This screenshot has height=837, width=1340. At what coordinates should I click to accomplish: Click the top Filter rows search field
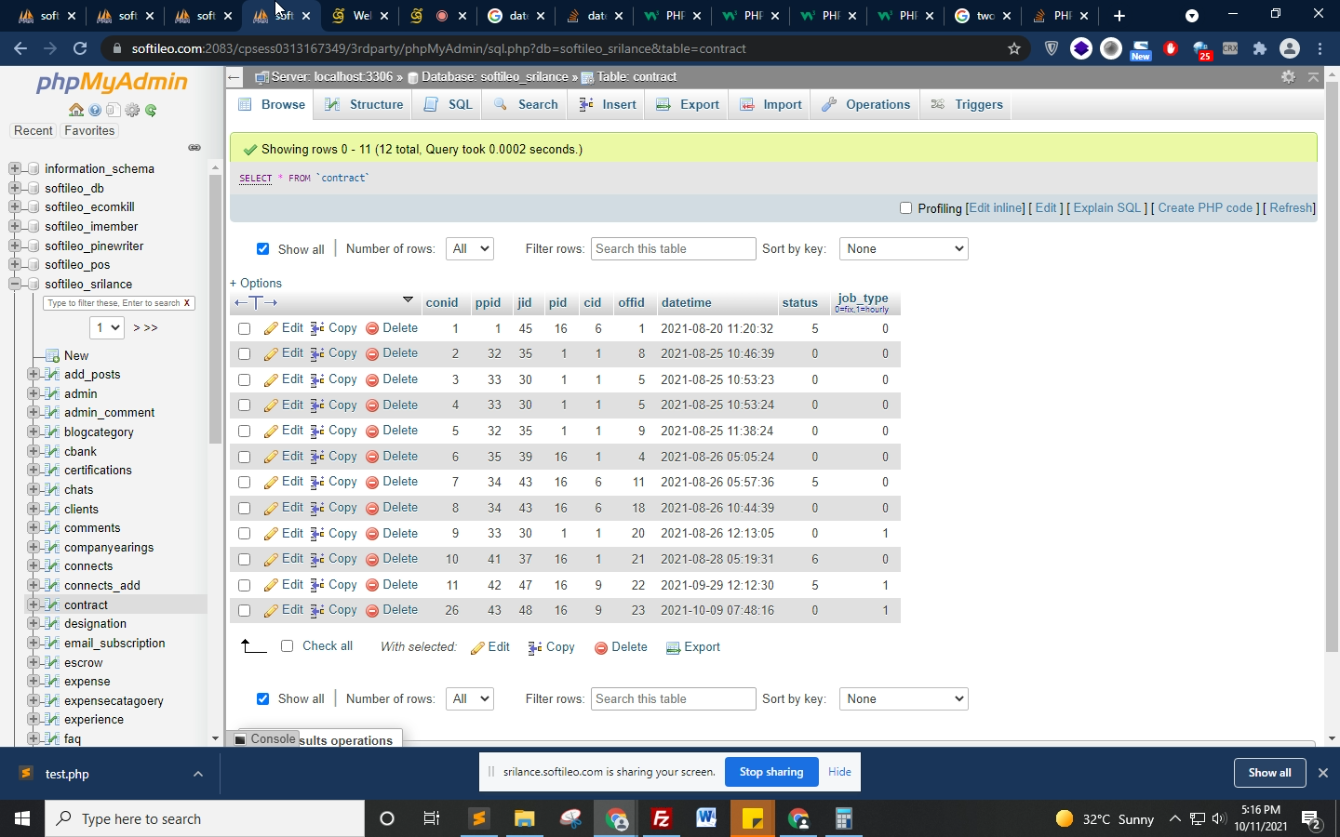(673, 248)
